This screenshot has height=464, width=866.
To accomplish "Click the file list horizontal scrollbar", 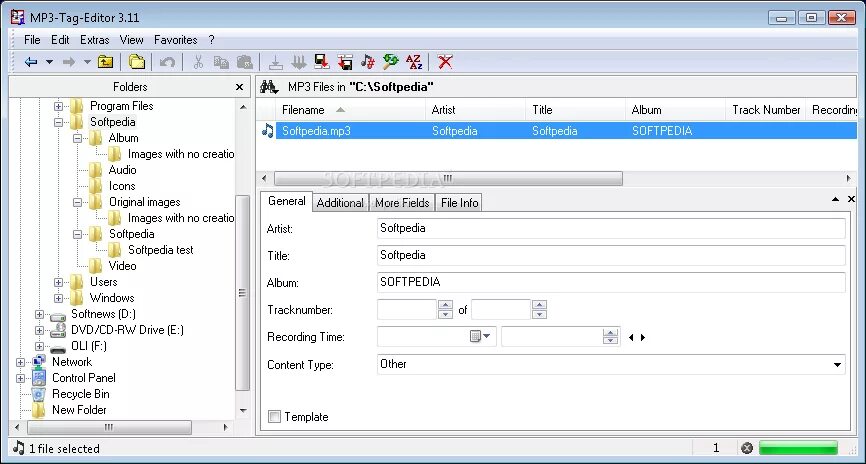I will tap(448, 178).
